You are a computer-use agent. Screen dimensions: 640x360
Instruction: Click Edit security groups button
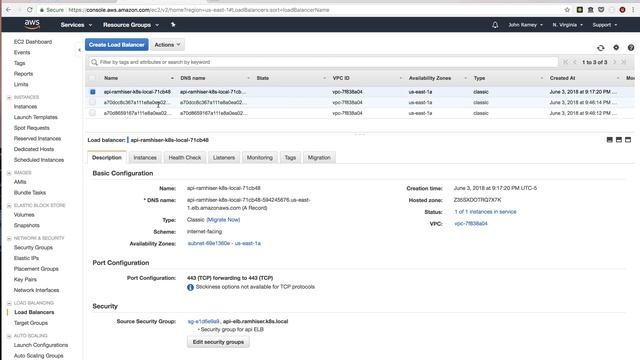tap(218, 342)
